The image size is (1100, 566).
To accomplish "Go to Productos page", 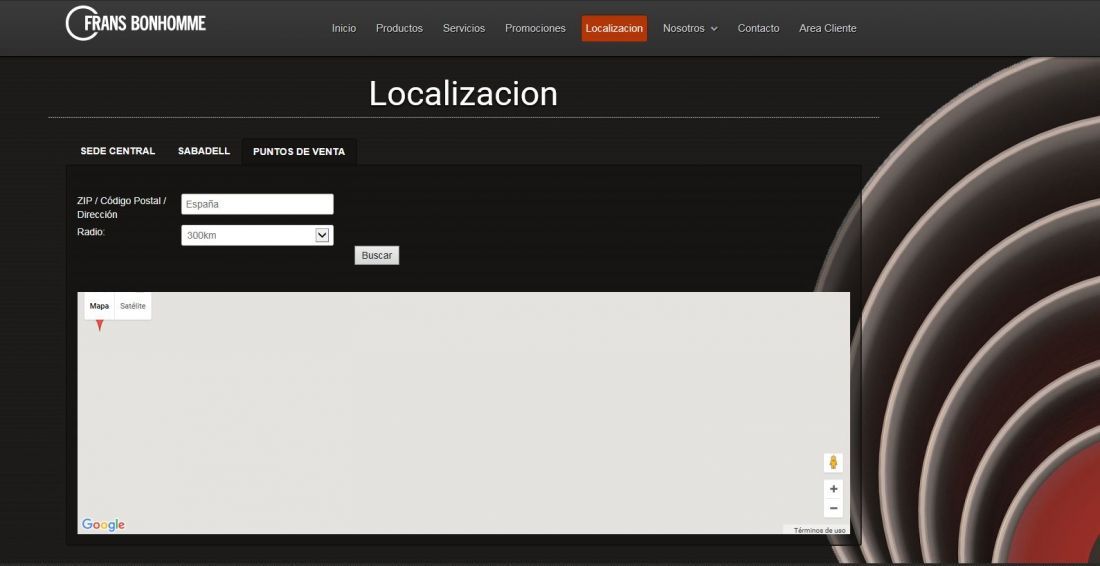I will pyautogui.click(x=399, y=29).
